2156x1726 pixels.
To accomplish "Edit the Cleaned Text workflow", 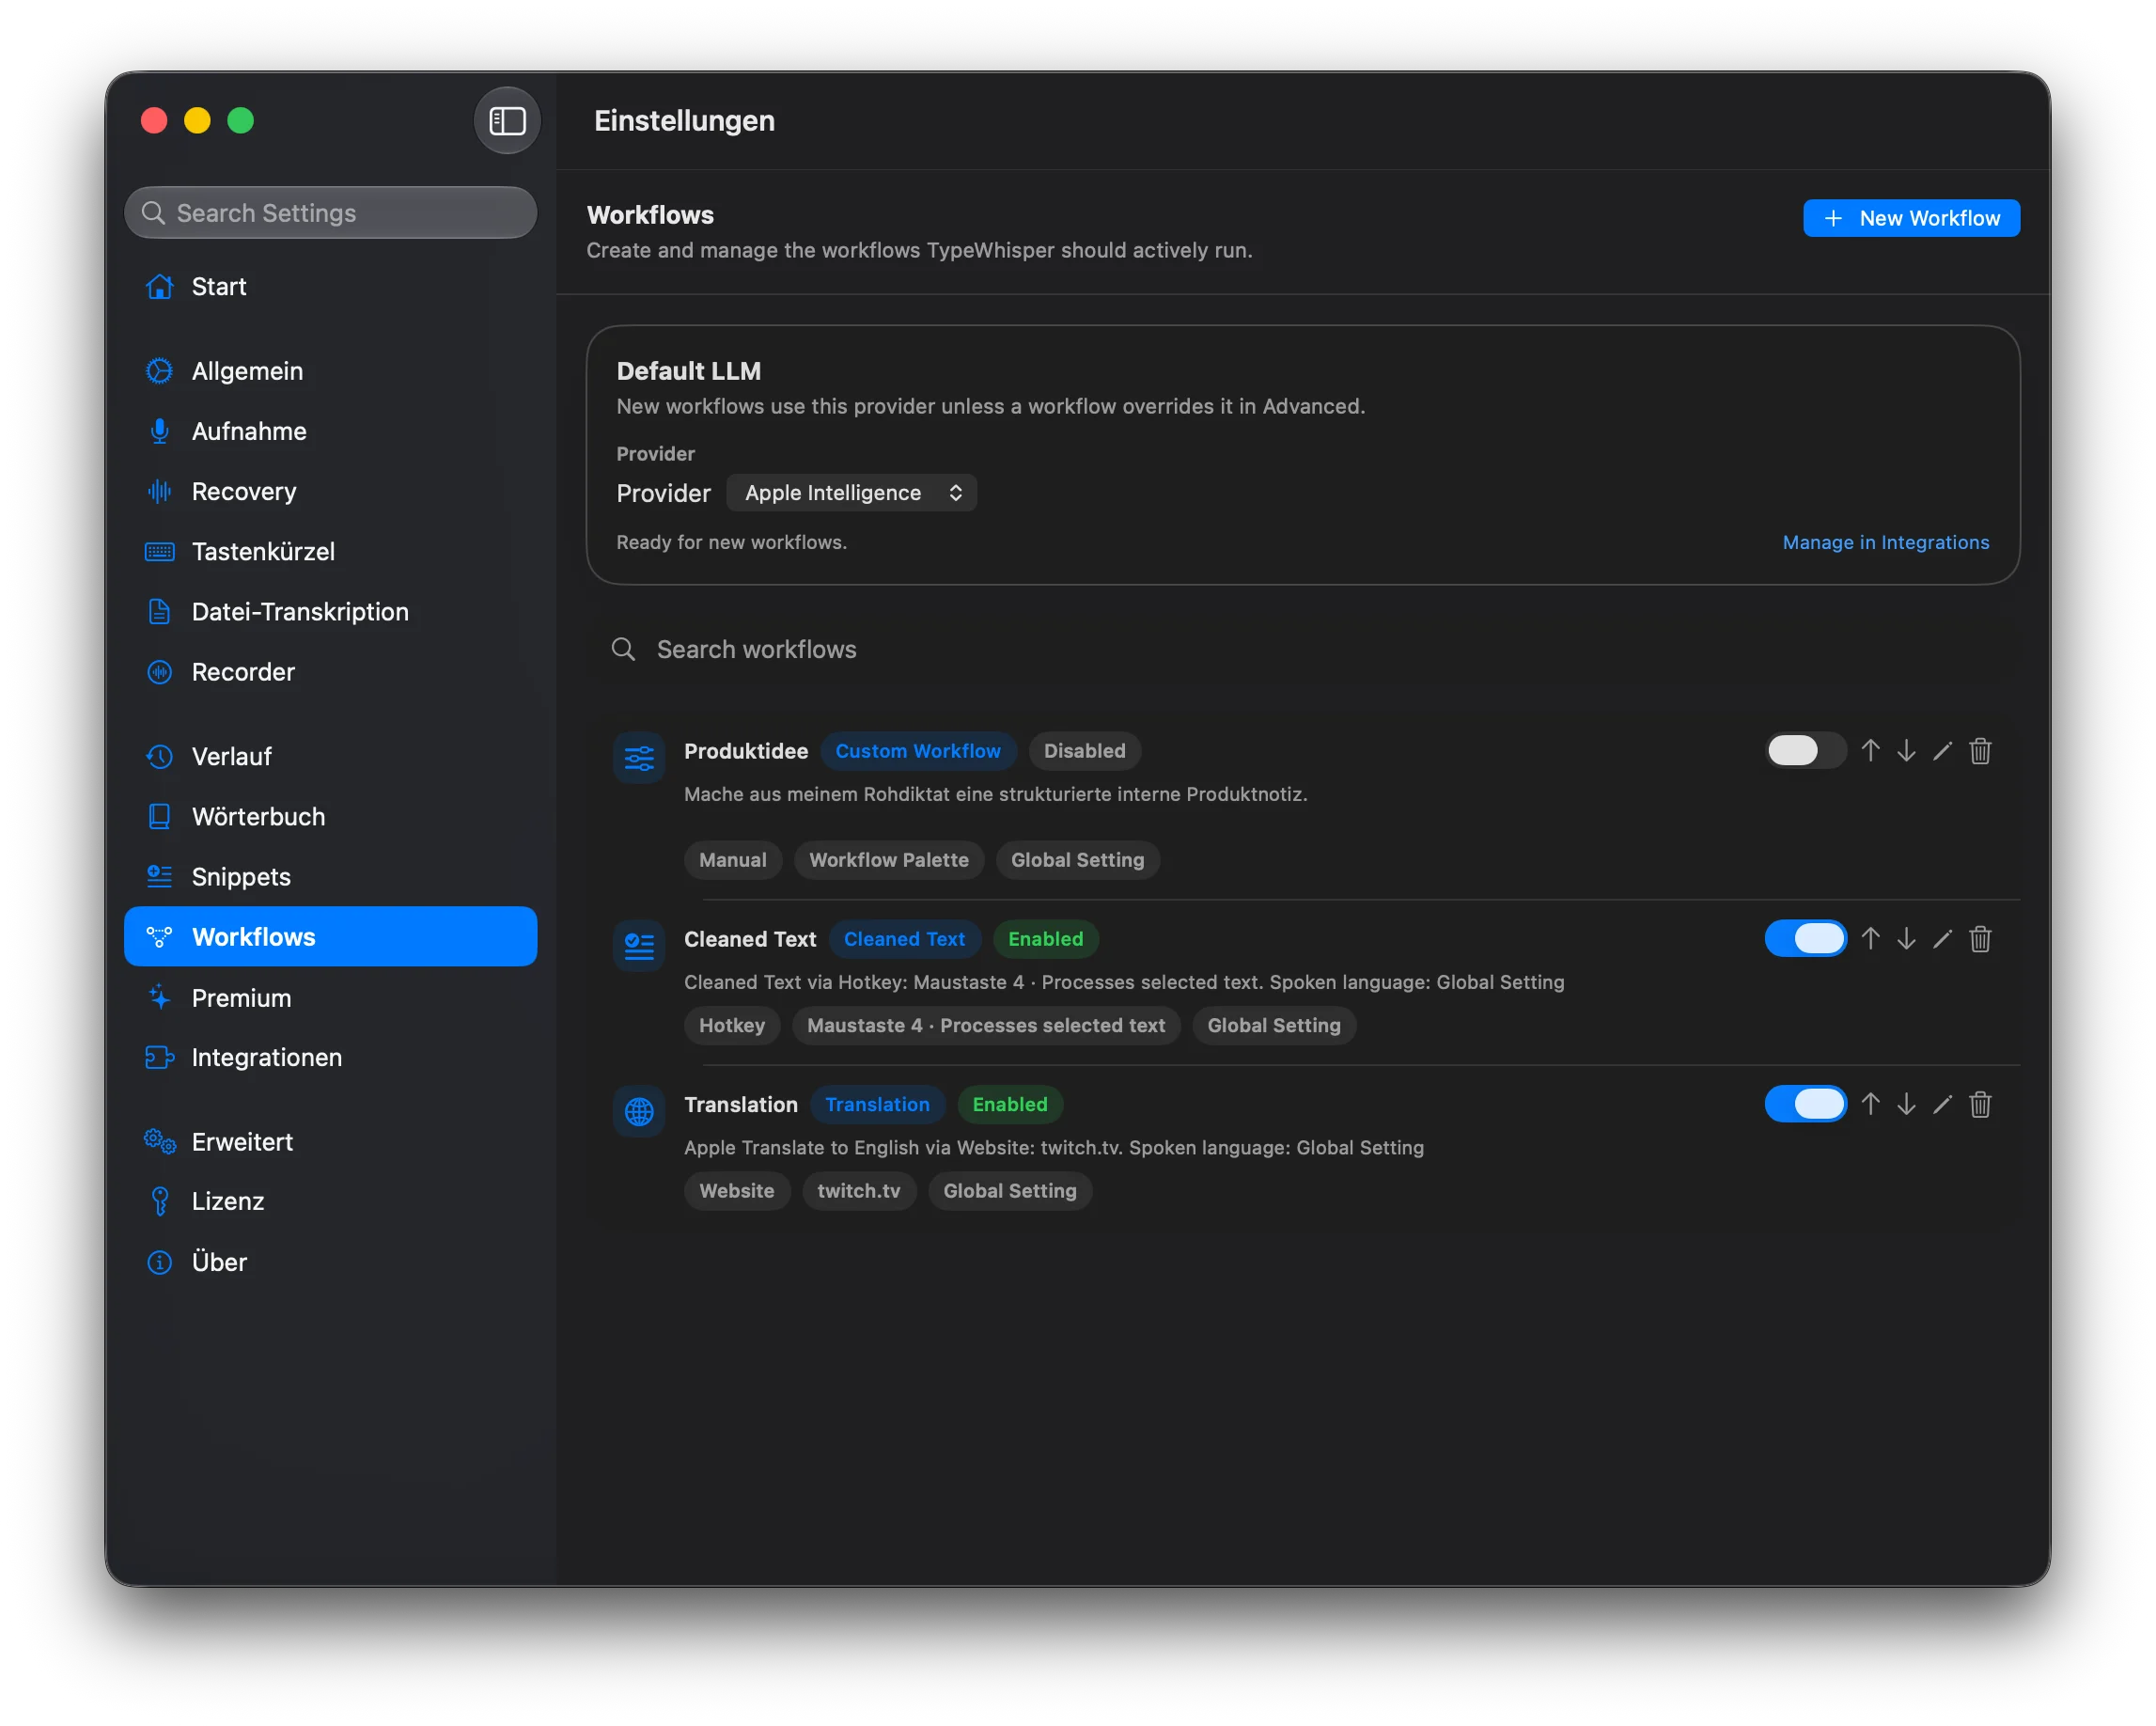I will (1942, 939).
